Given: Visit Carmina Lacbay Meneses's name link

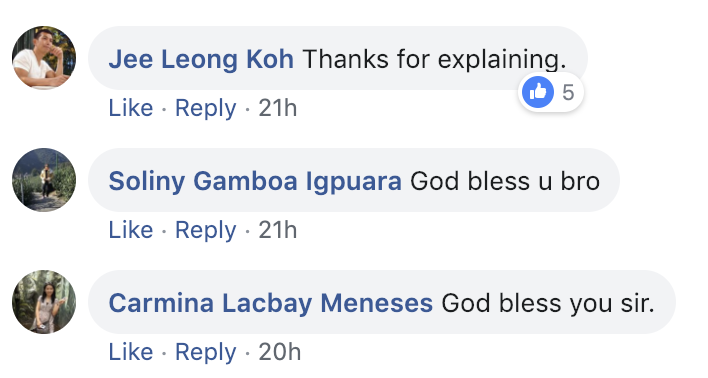Looking at the screenshot, I should click(x=270, y=303).
